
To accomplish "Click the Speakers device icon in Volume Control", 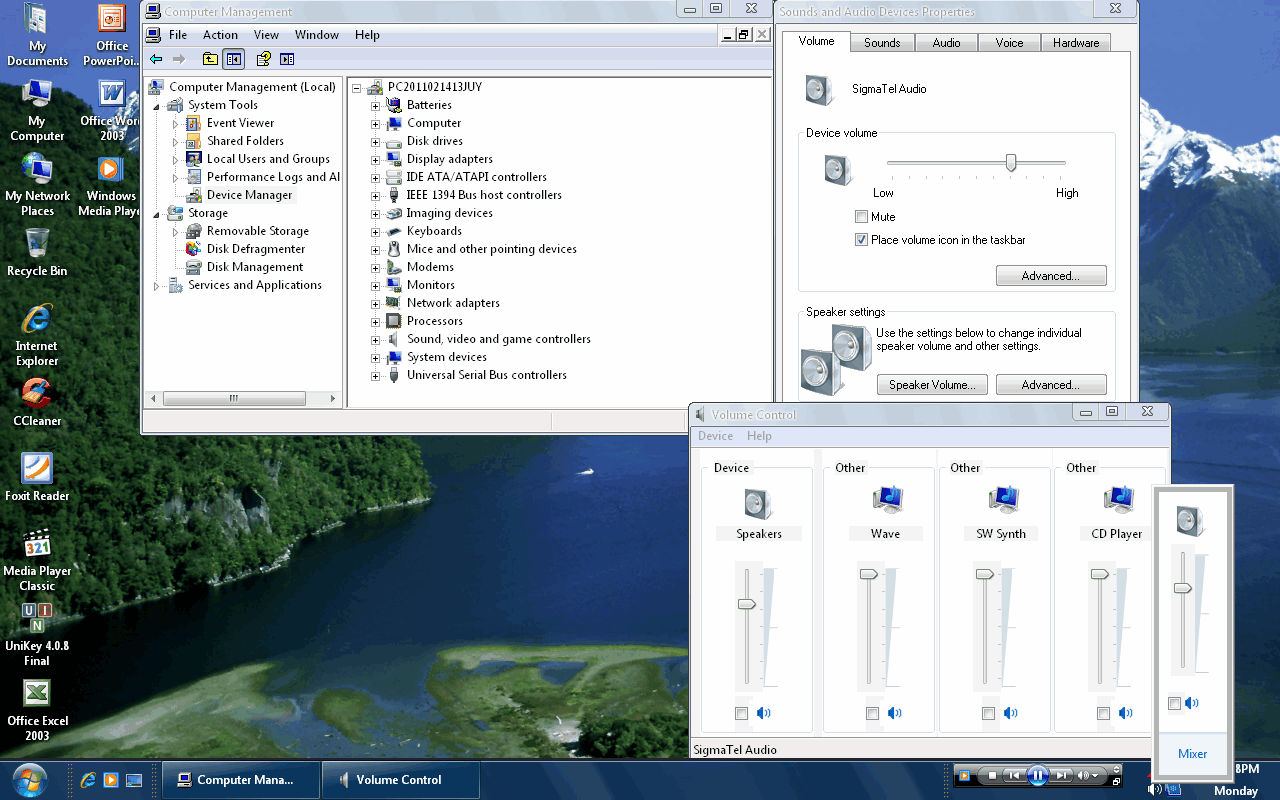I will point(758,502).
